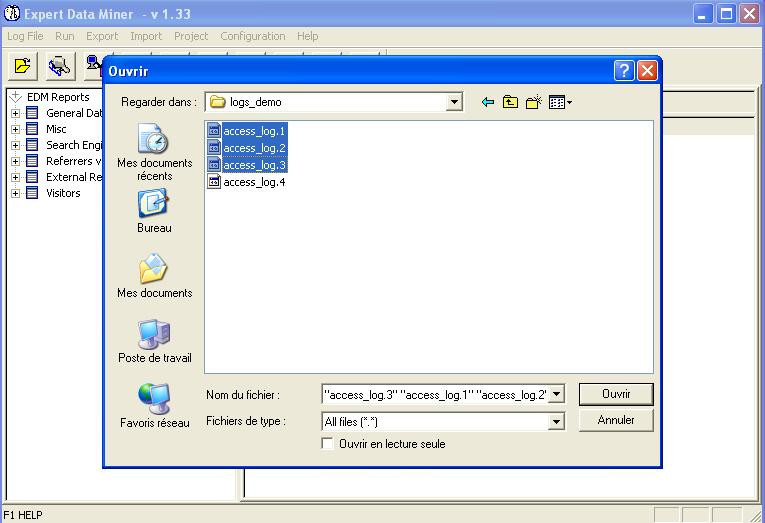
Task: Expand the Misc tree node
Action: 16,129
